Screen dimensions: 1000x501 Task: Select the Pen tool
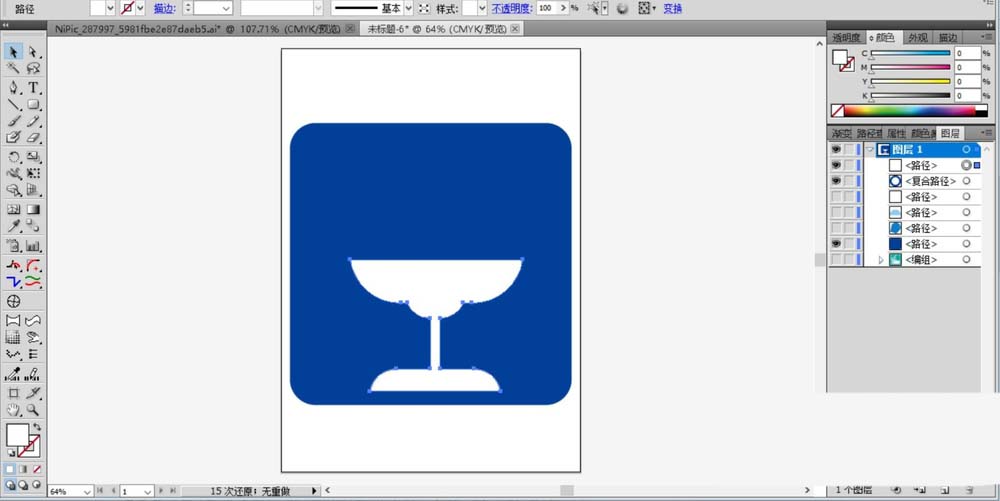coord(13,88)
